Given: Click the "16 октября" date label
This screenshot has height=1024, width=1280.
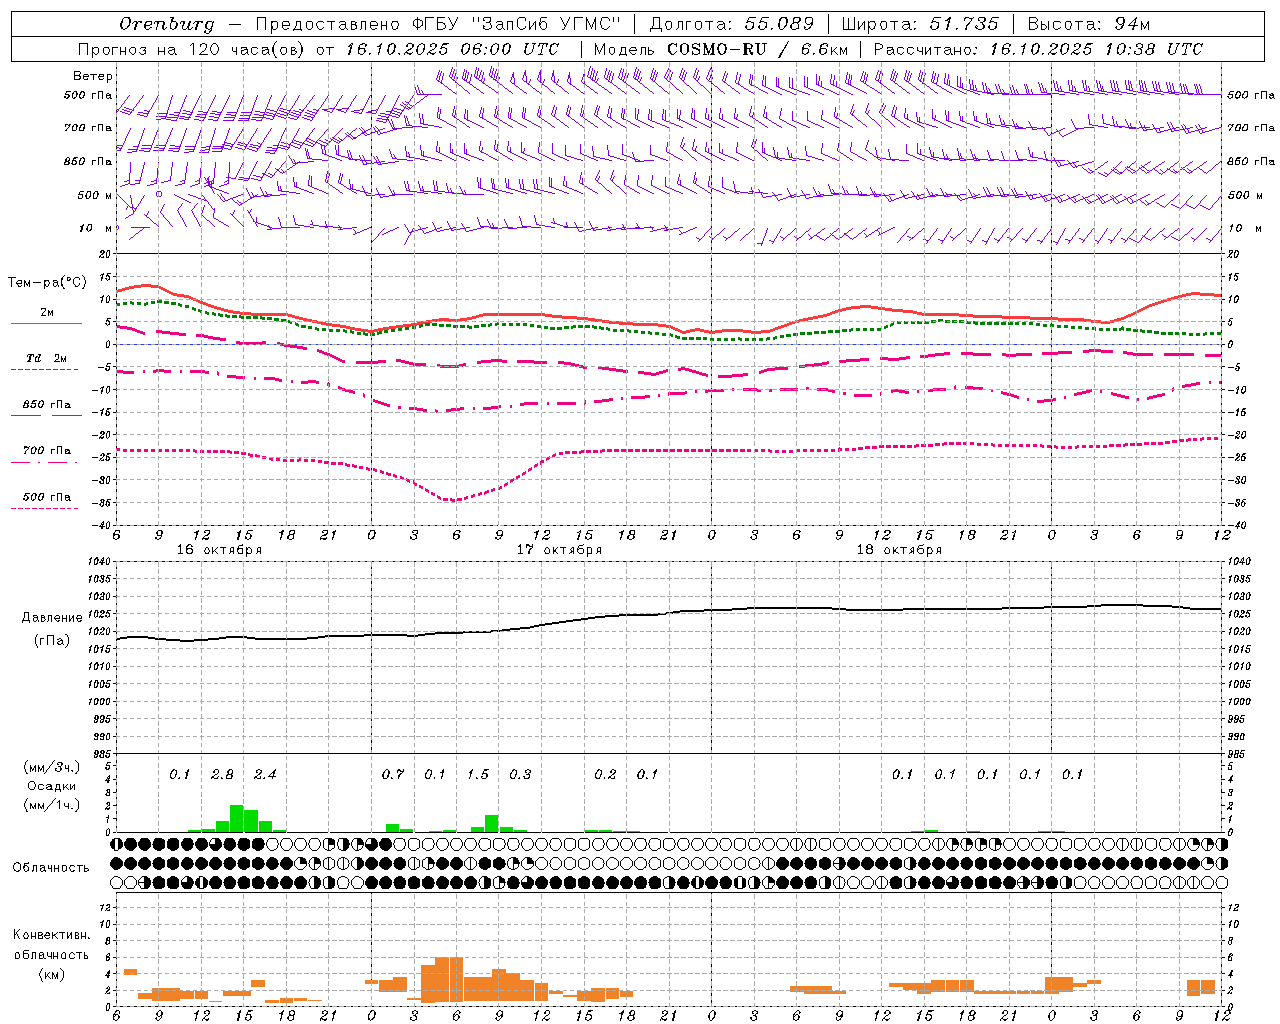Looking at the screenshot, I should point(219,550).
